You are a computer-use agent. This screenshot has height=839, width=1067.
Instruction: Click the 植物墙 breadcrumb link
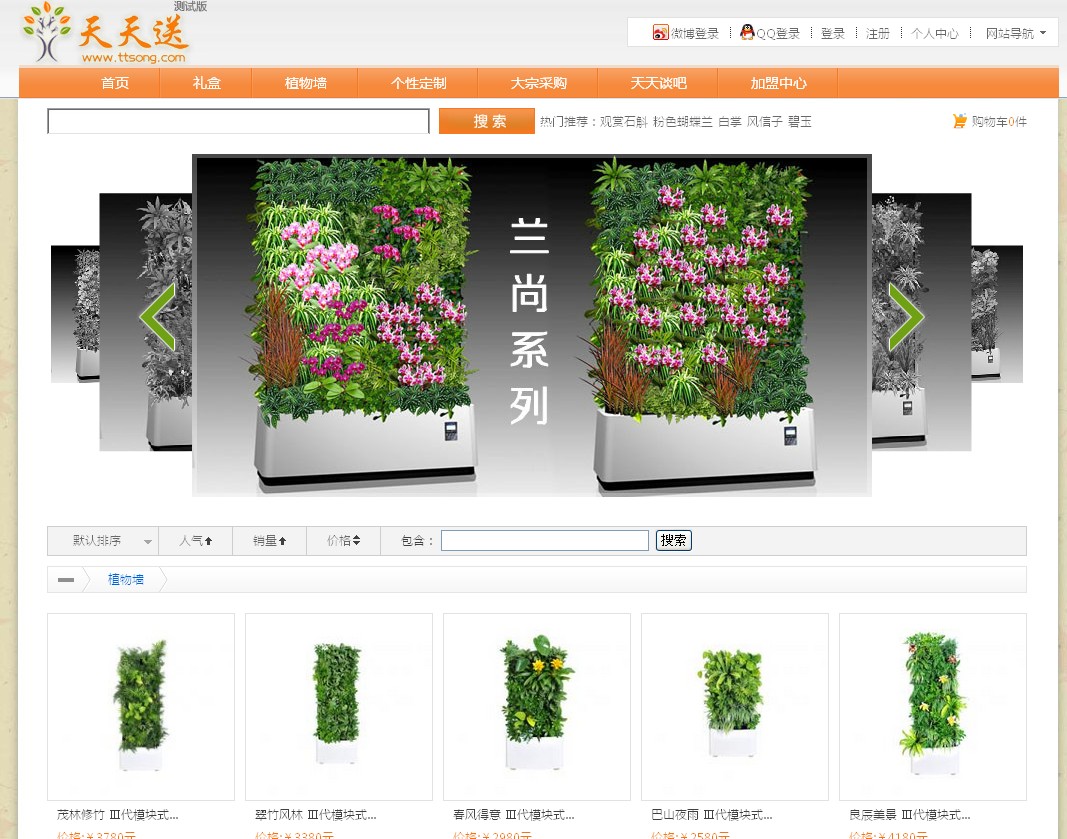coord(126,580)
